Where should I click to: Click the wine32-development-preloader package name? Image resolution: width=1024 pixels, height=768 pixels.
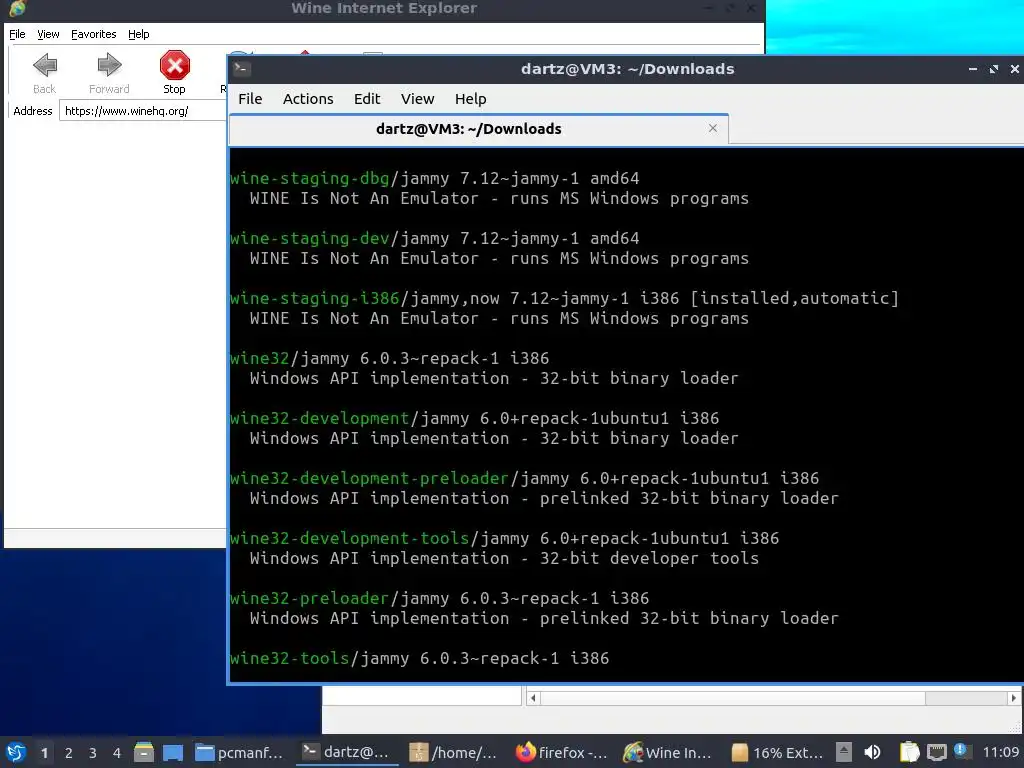click(x=369, y=478)
